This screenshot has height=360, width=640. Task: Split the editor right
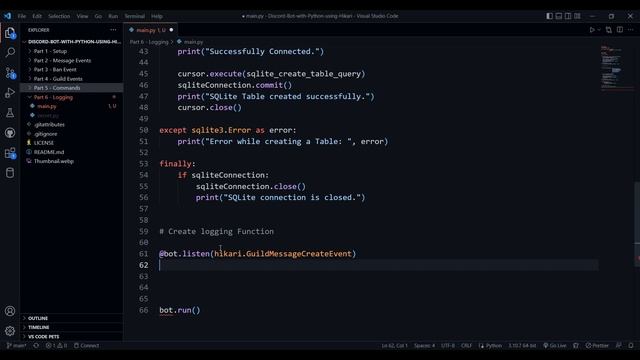pos(620,30)
